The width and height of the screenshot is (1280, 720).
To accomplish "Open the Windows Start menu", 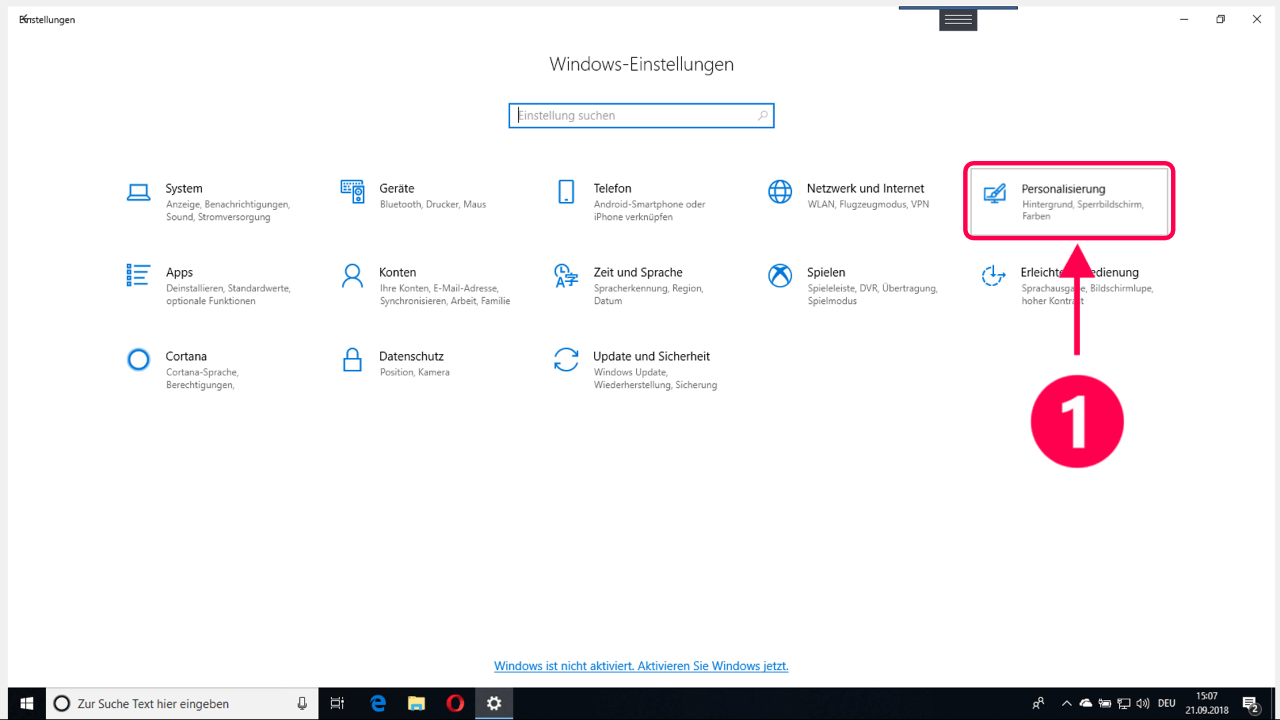I will coord(27,704).
